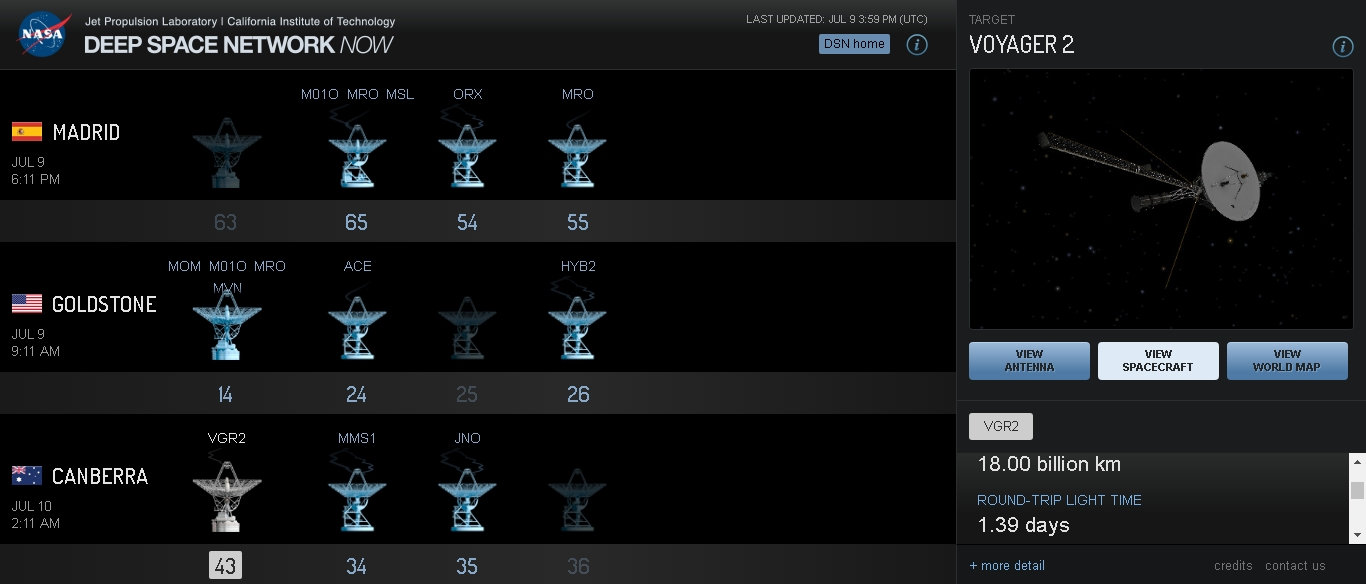Click the Spain flag for Madrid
Image resolution: width=1366 pixels, height=584 pixels.
27,132
